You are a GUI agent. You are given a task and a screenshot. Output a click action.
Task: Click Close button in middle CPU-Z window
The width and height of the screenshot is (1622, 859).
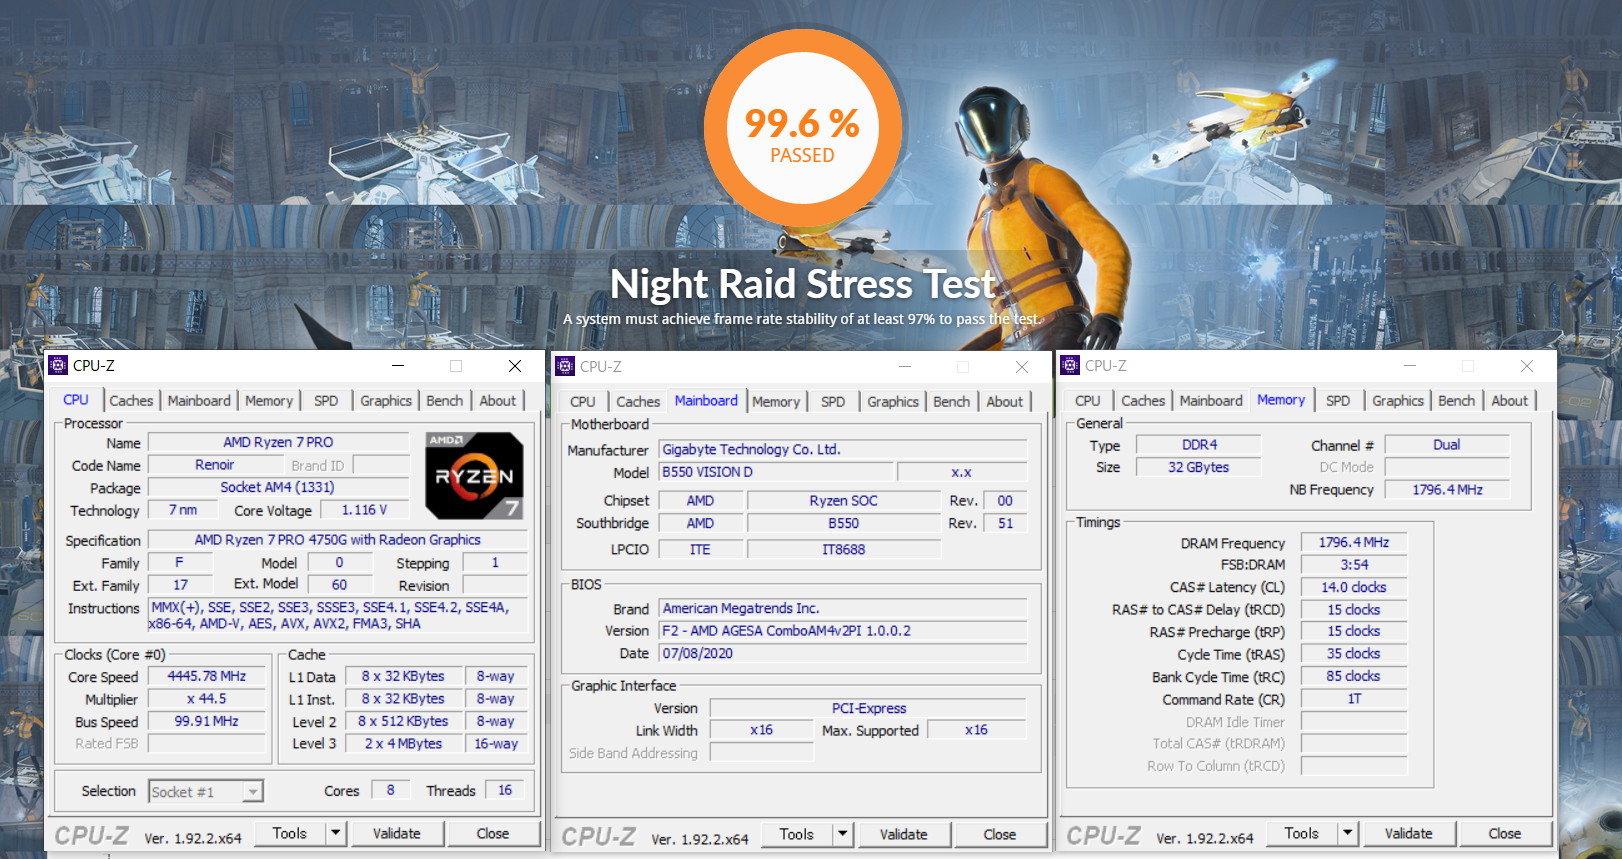click(x=1000, y=834)
